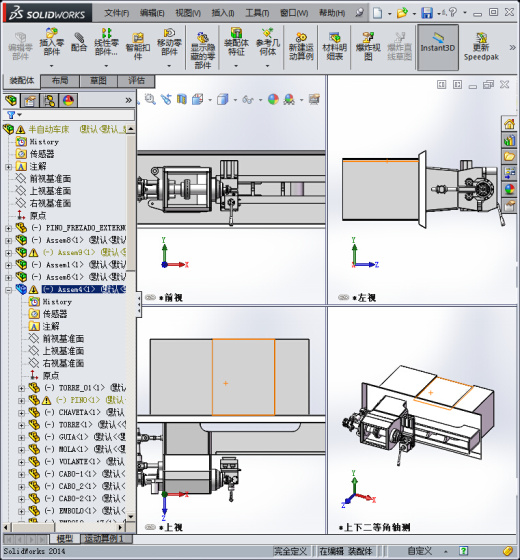This screenshot has height=560, width=520.
Task: Click the Display Style cube icon
Action: coord(222,99)
